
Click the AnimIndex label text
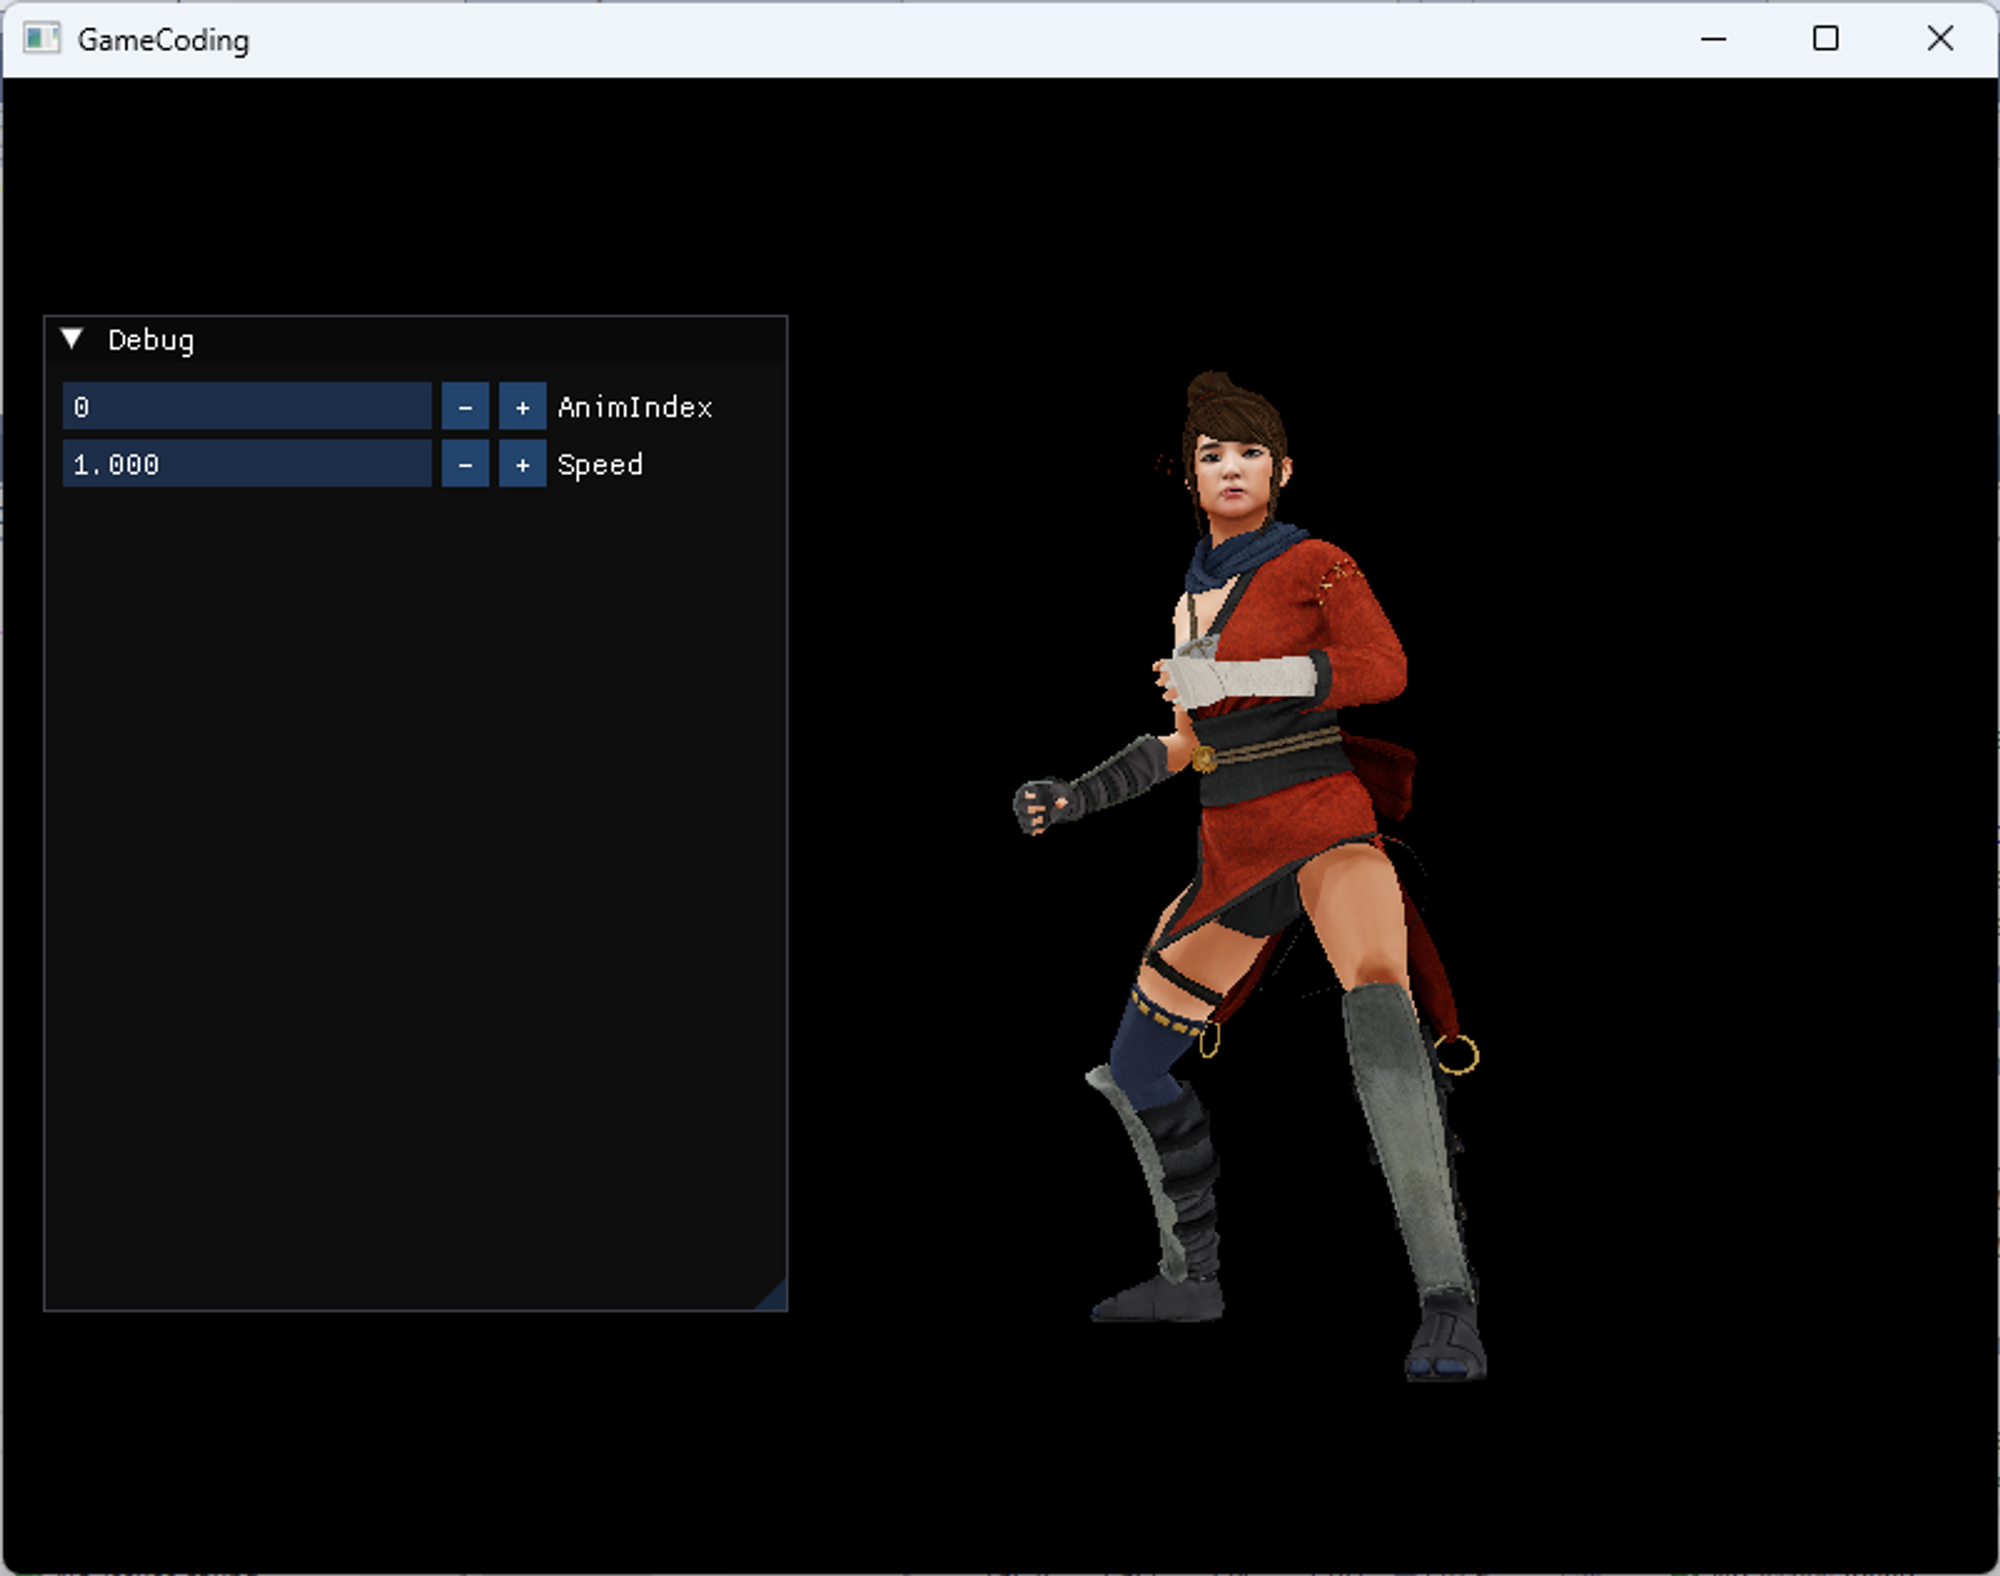[x=635, y=407]
